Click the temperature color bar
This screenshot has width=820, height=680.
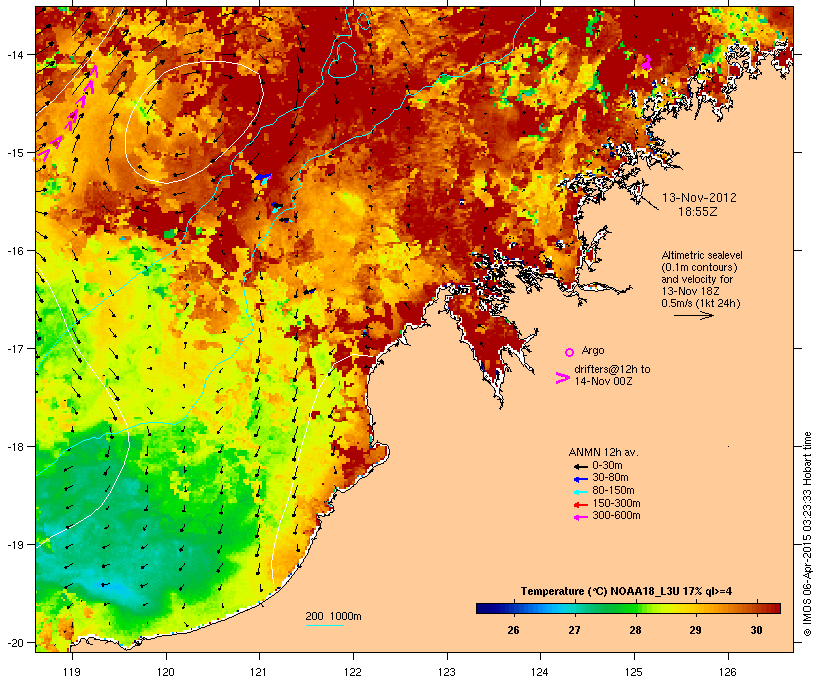click(628, 608)
